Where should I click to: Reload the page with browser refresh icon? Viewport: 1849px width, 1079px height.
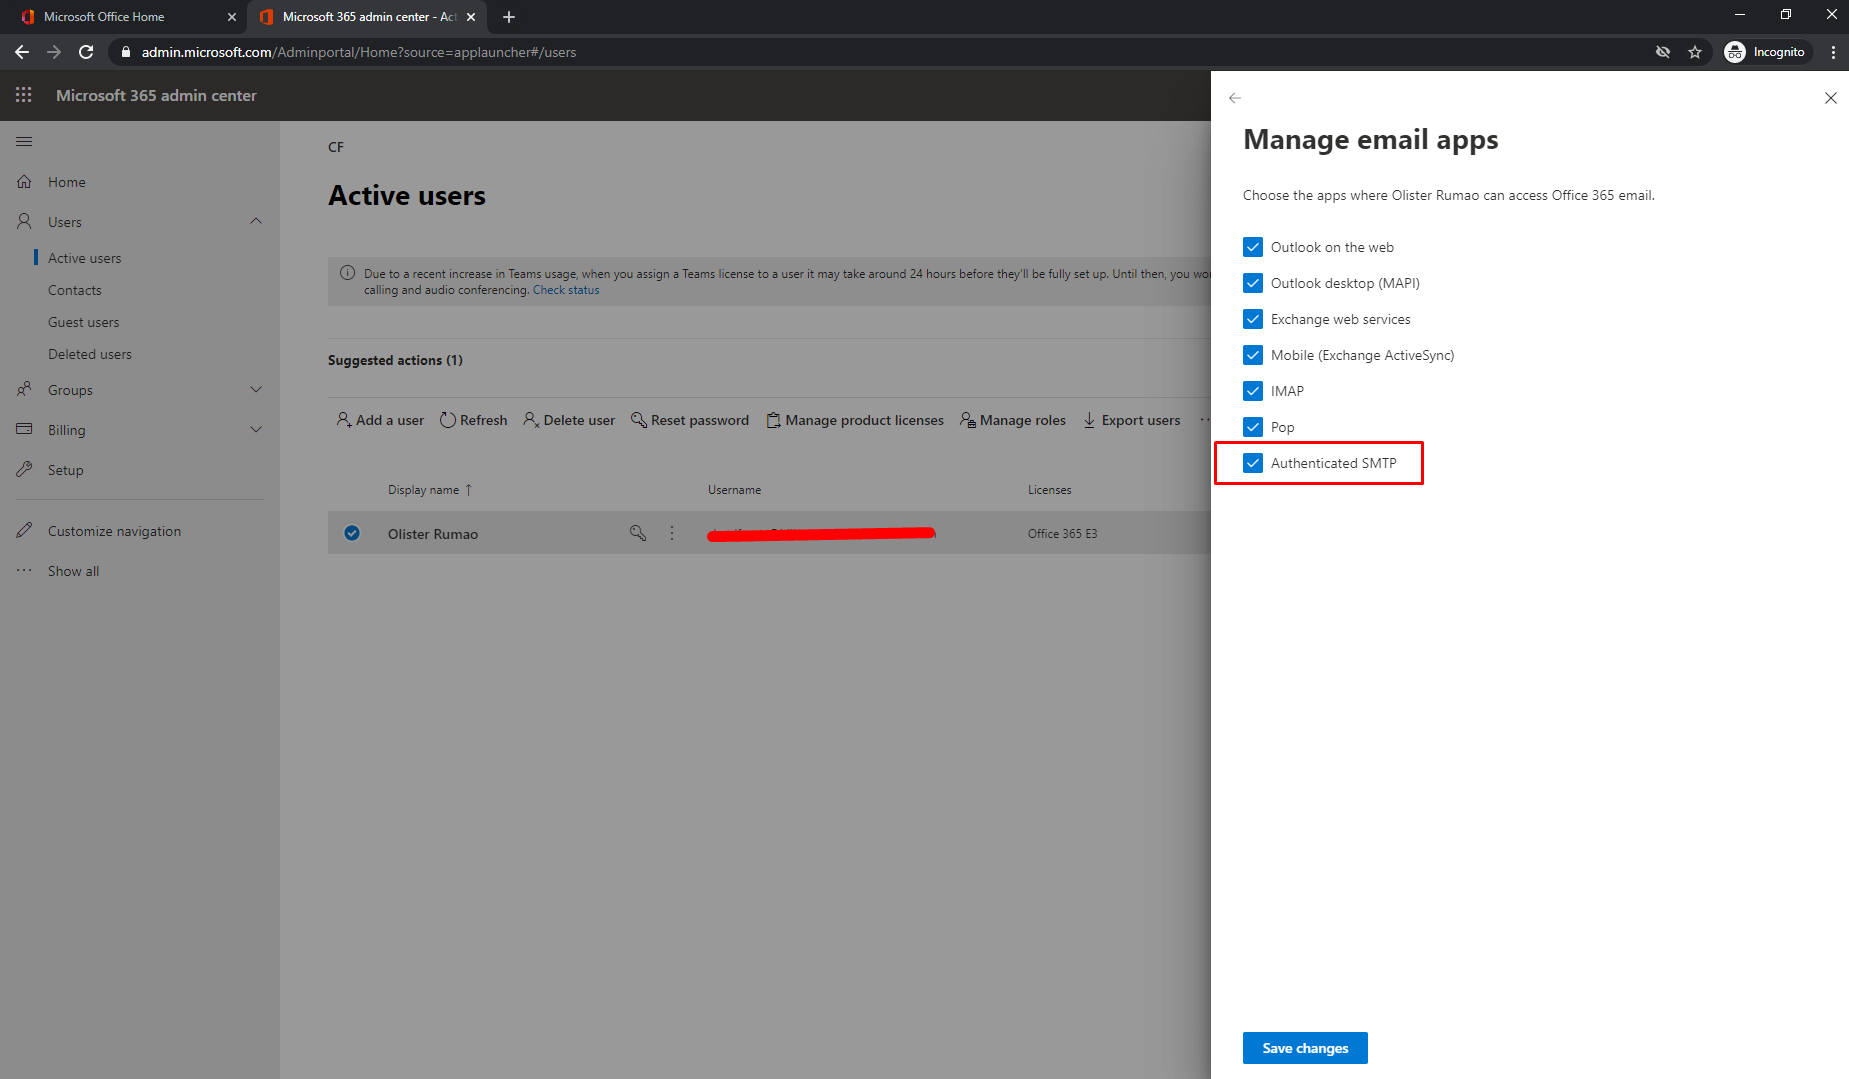[x=86, y=52]
